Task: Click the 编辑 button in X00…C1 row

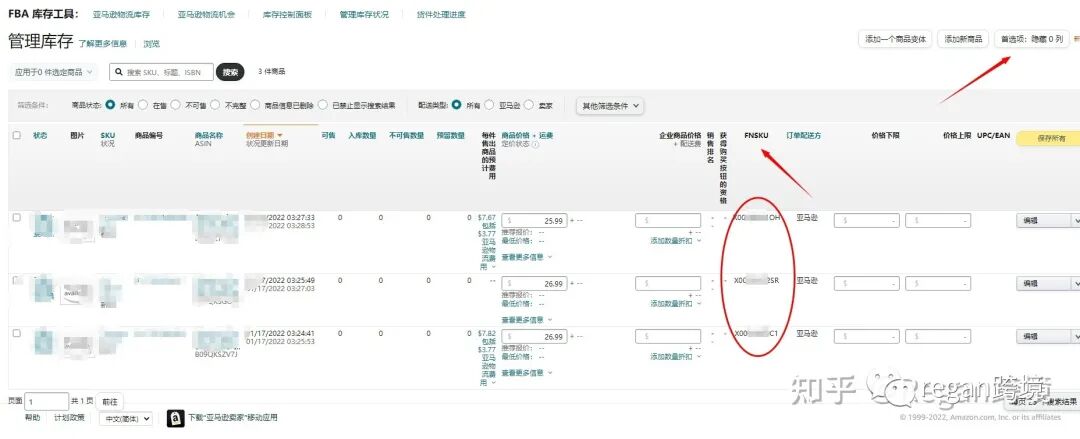Action: click(1042, 336)
